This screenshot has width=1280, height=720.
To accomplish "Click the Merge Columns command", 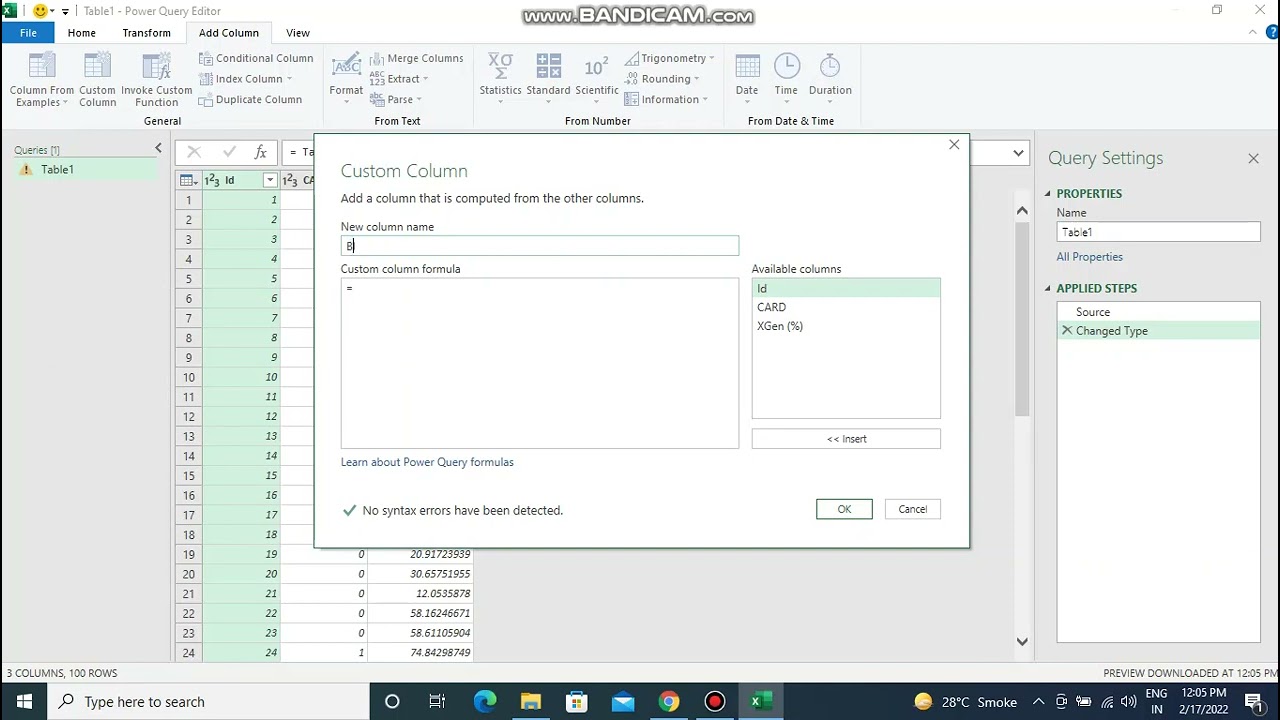I will pos(416,58).
